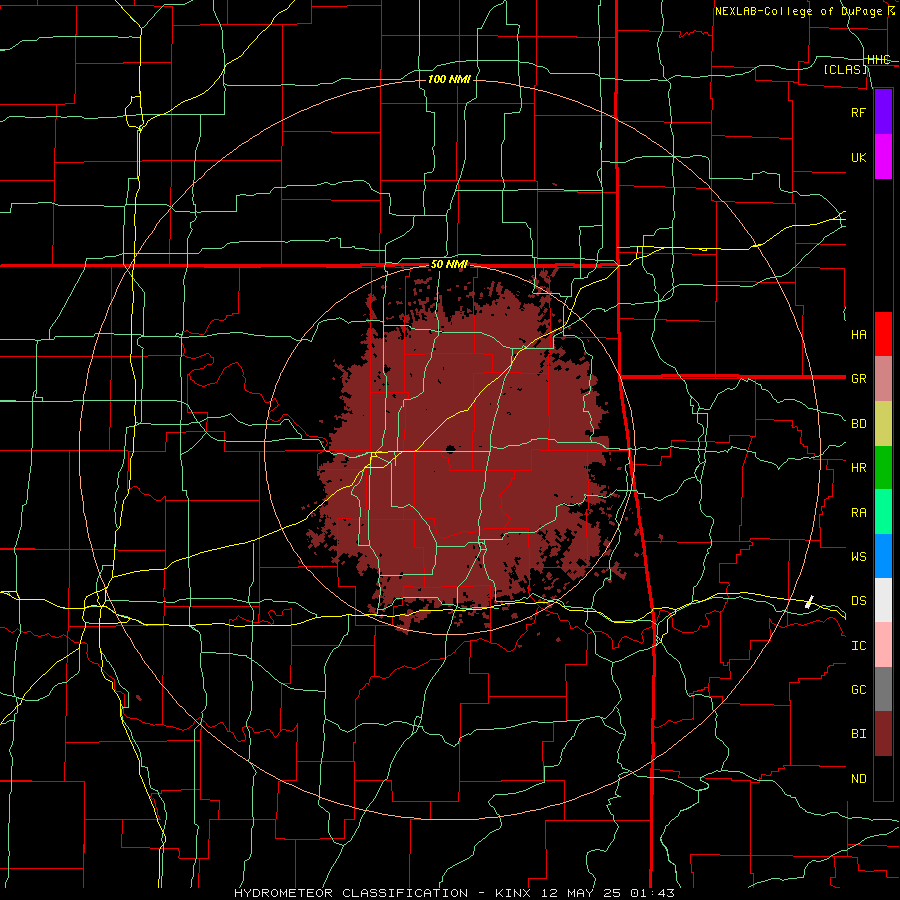Viewport: 900px width, 900px height.
Task: Click the HYDROMETEOR CLASSIFICATION title text
Action: pos(351,893)
